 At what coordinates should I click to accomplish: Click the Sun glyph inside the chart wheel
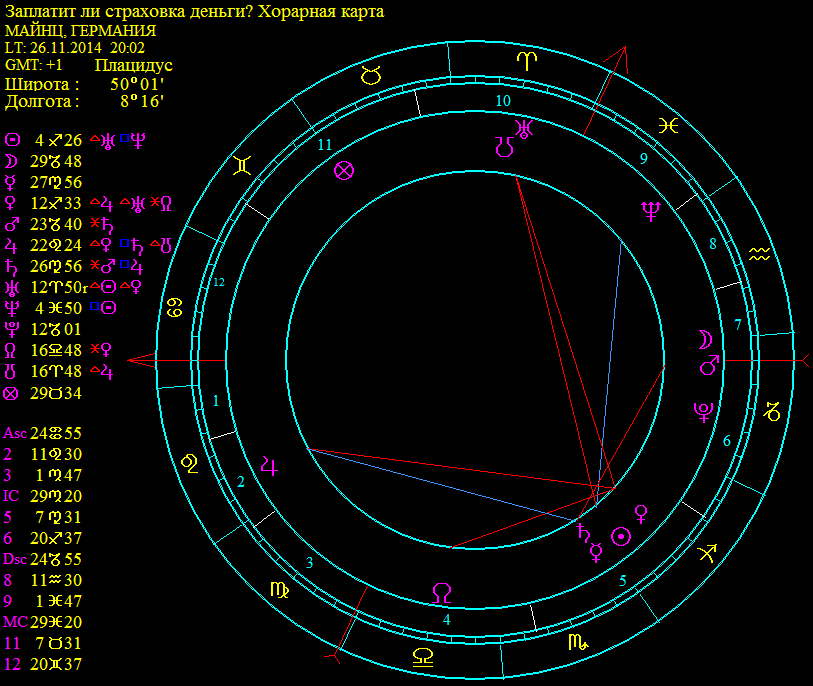click(x=622, y=537)
